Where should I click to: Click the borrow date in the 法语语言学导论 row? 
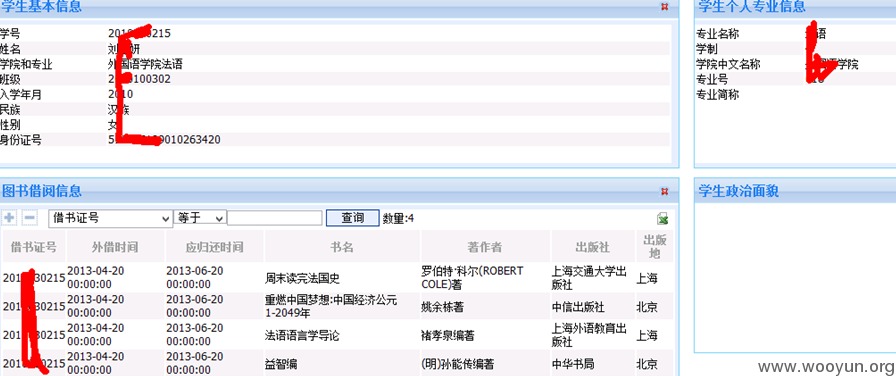click(95, 335)
